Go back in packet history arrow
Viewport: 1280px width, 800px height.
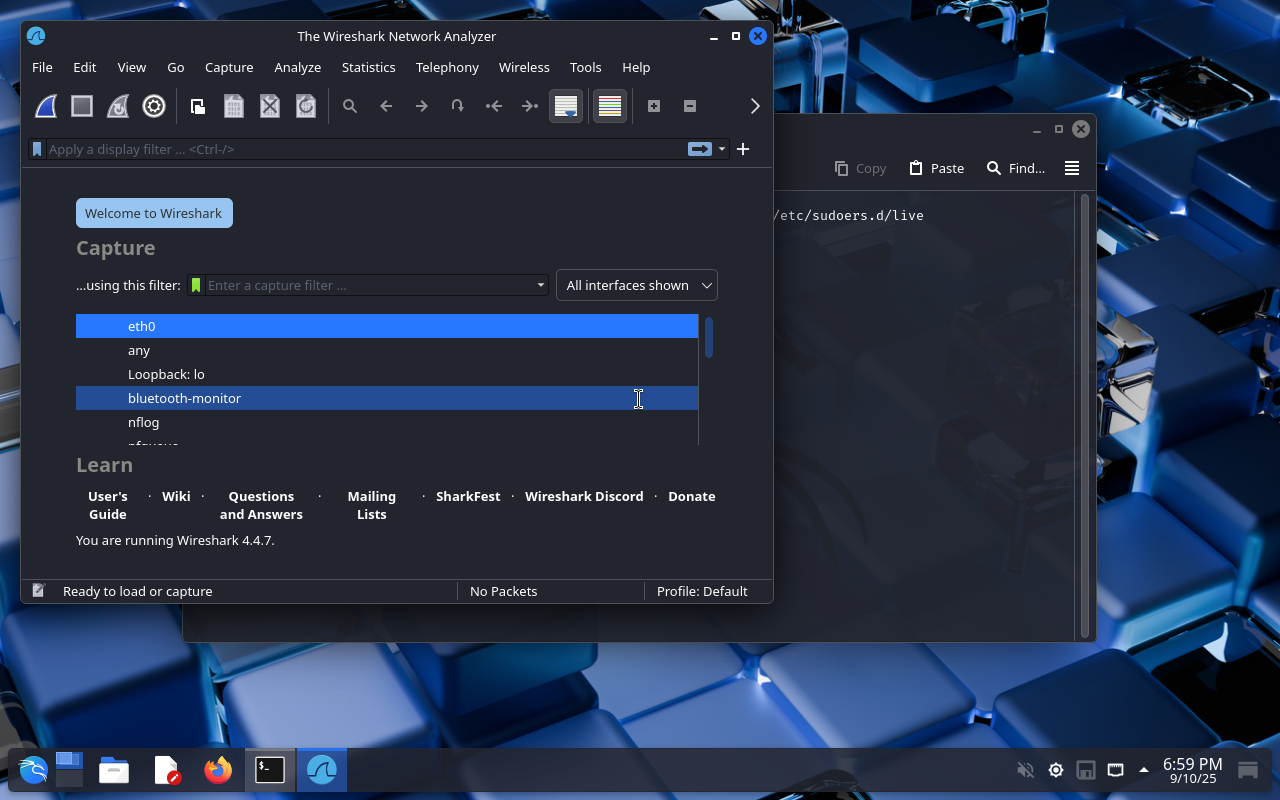click(386, 106)
